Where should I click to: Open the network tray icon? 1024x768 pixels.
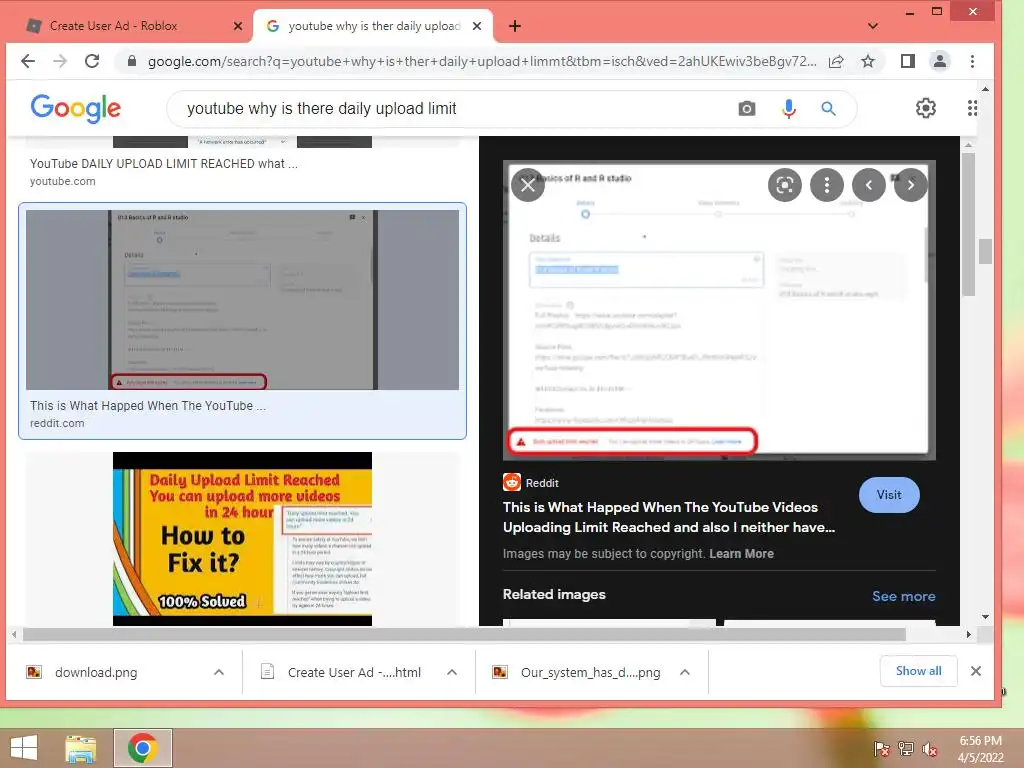click(x=906, y=749)
